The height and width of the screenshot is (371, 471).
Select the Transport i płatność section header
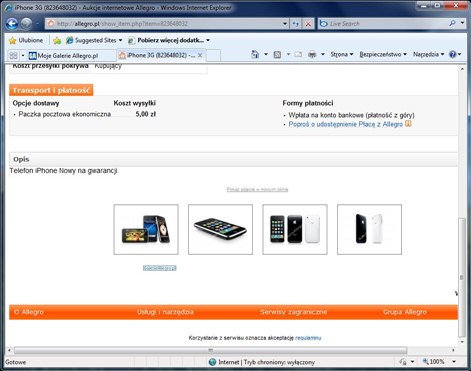(51, 90)
